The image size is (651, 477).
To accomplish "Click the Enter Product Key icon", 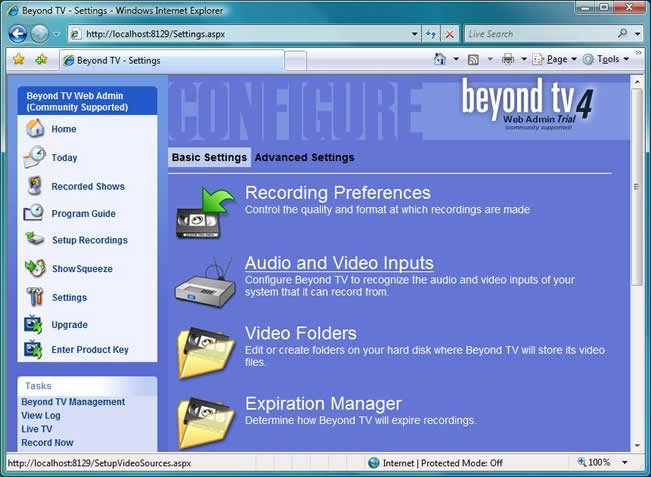I will pyautogui.click(x=34, y=350).
